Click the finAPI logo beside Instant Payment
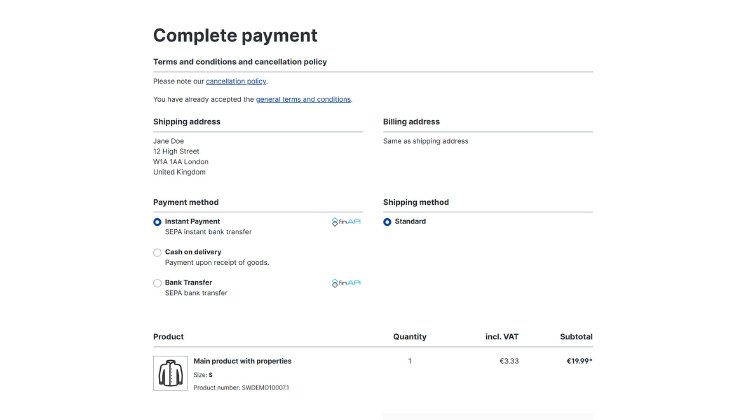The height and width of the screenshot is (420, 746). 346,222
